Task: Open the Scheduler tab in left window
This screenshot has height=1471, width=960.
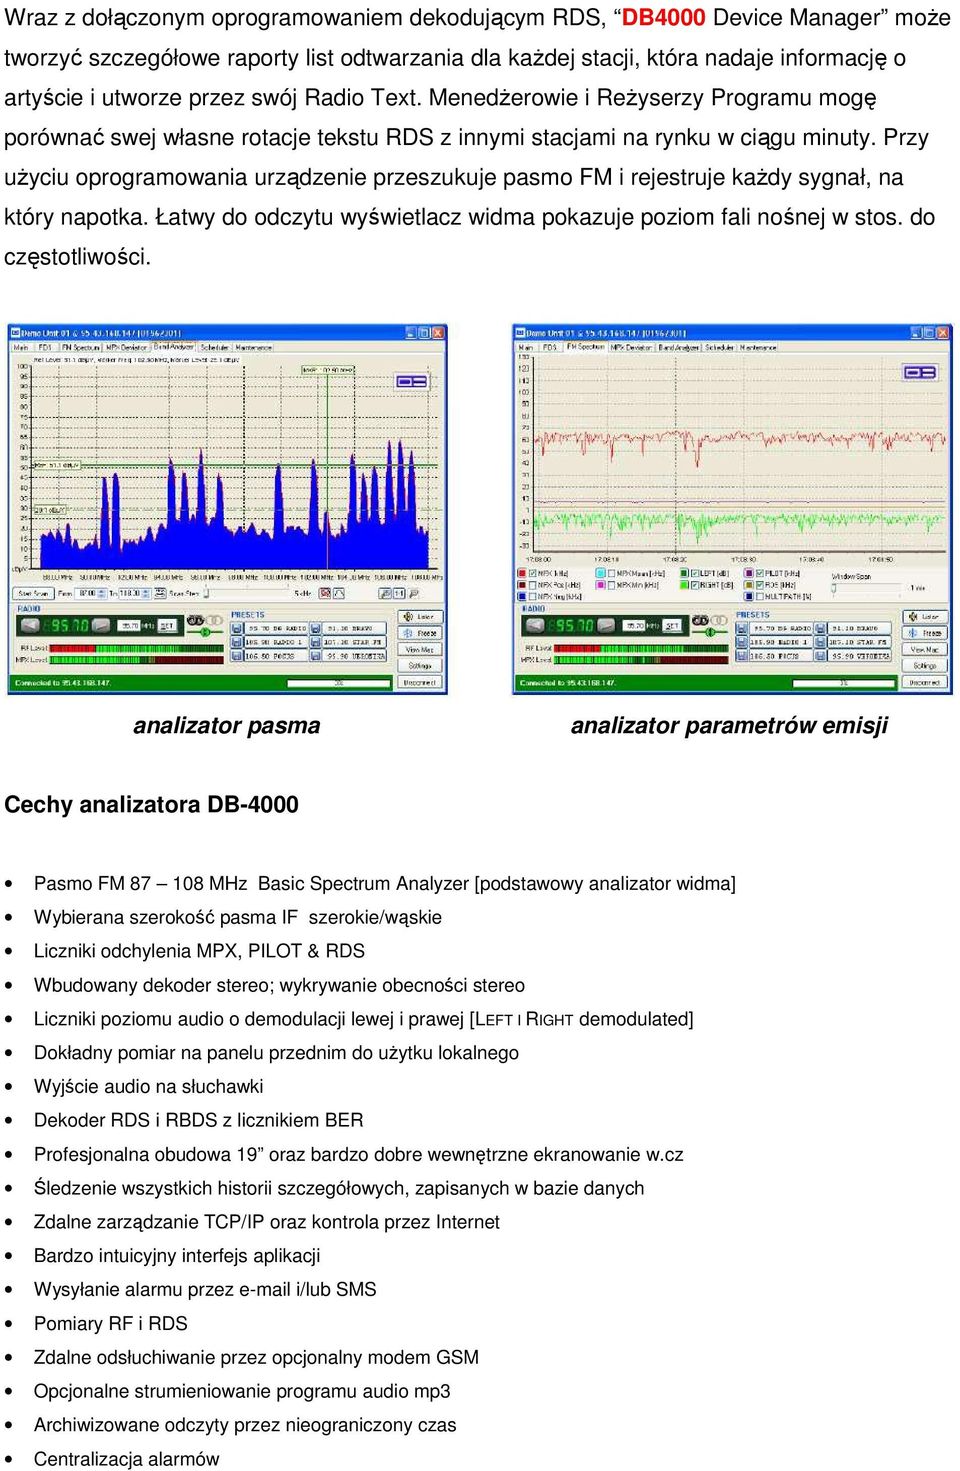Action: (215, 347)
